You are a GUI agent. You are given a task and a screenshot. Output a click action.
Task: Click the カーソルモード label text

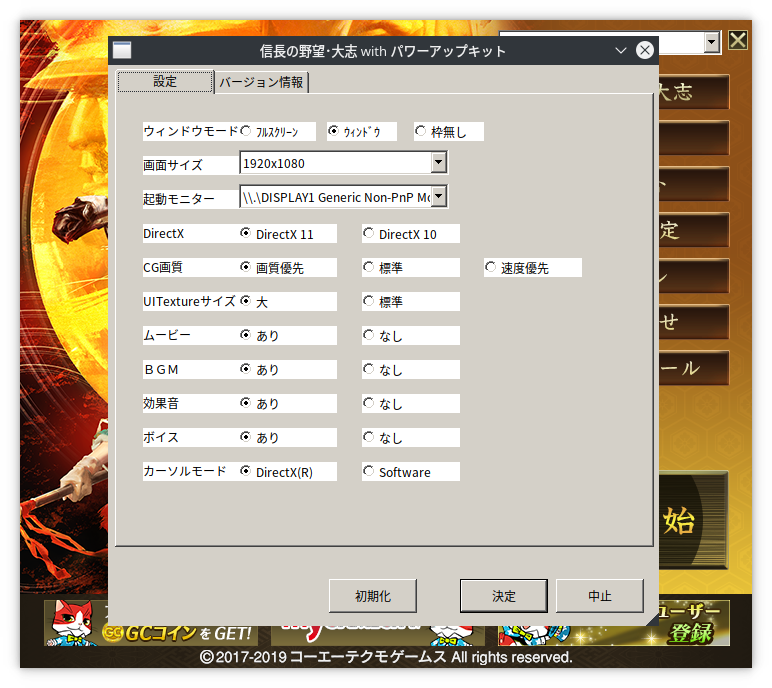(185, 471)
